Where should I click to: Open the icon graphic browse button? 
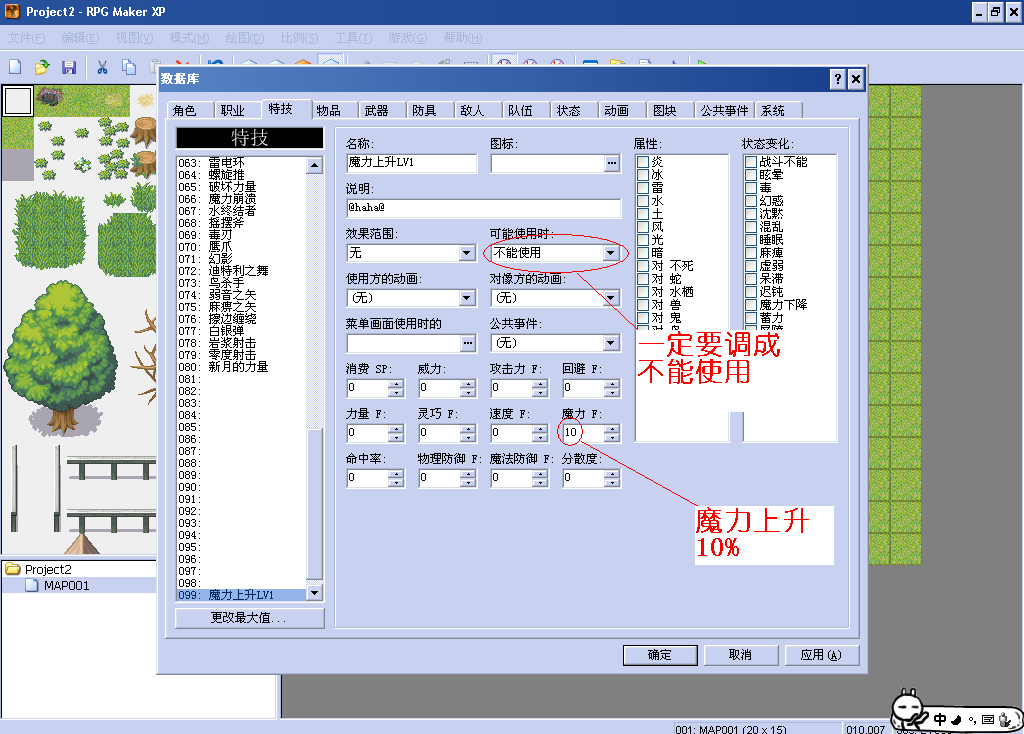(612, 163)
